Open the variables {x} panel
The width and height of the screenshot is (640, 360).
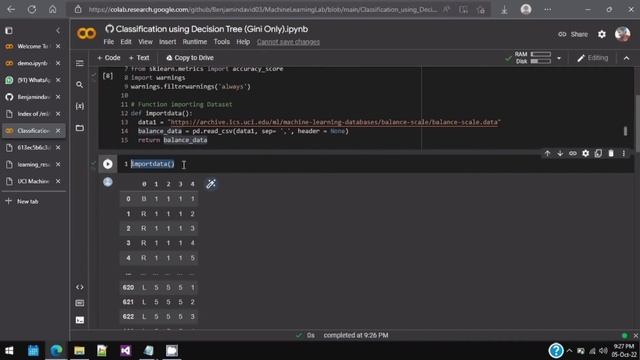(x=80, y=106)
